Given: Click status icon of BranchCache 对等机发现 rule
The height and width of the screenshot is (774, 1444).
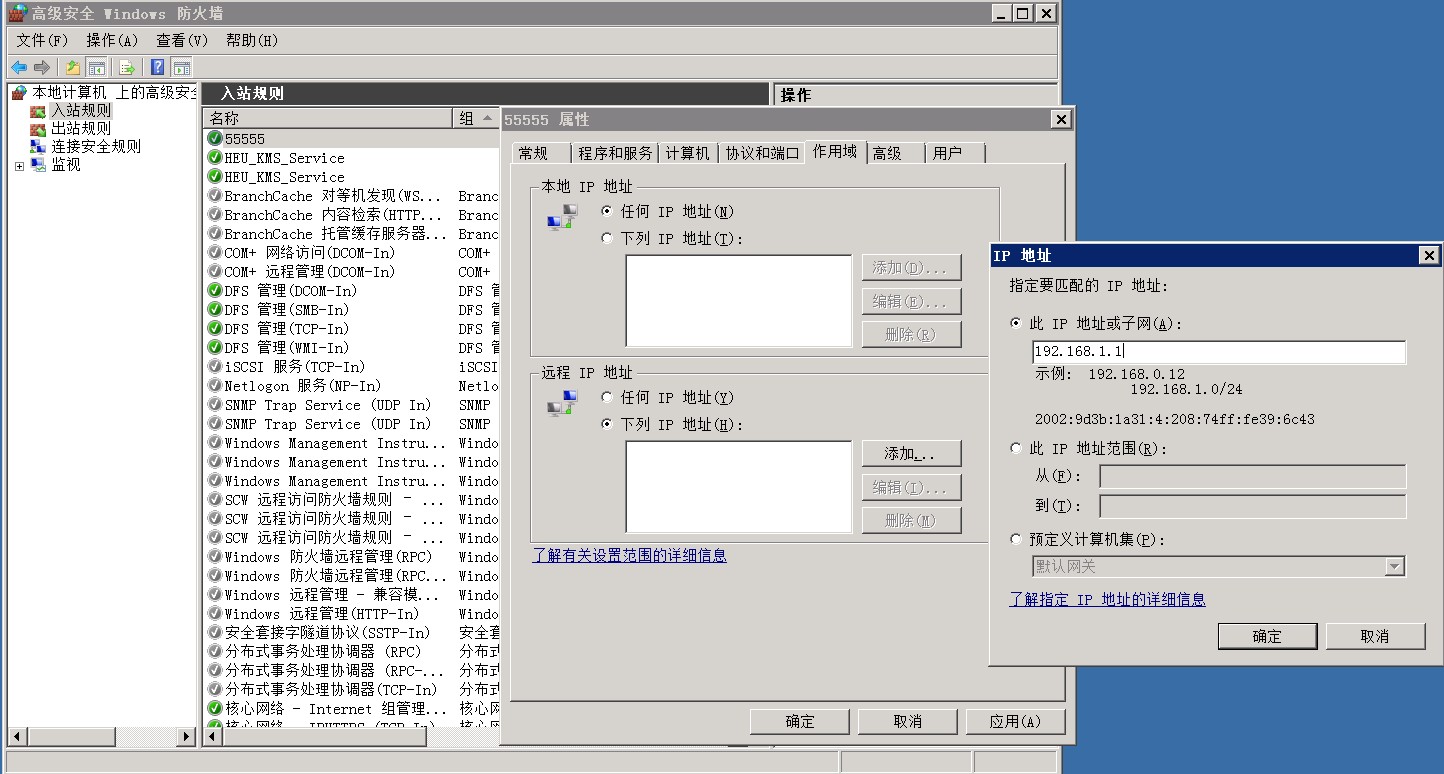Looking at the screenshot, I should (x=215, y=196).
